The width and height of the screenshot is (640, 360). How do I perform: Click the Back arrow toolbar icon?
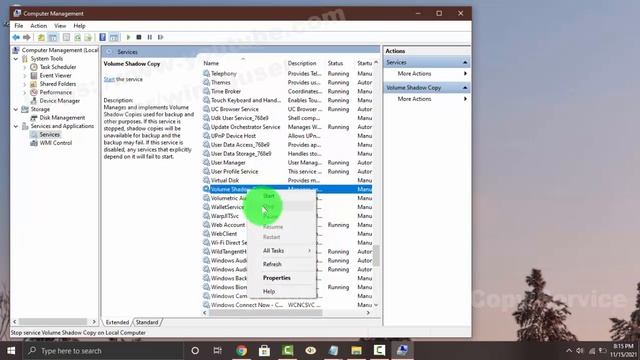coord(16,37)
